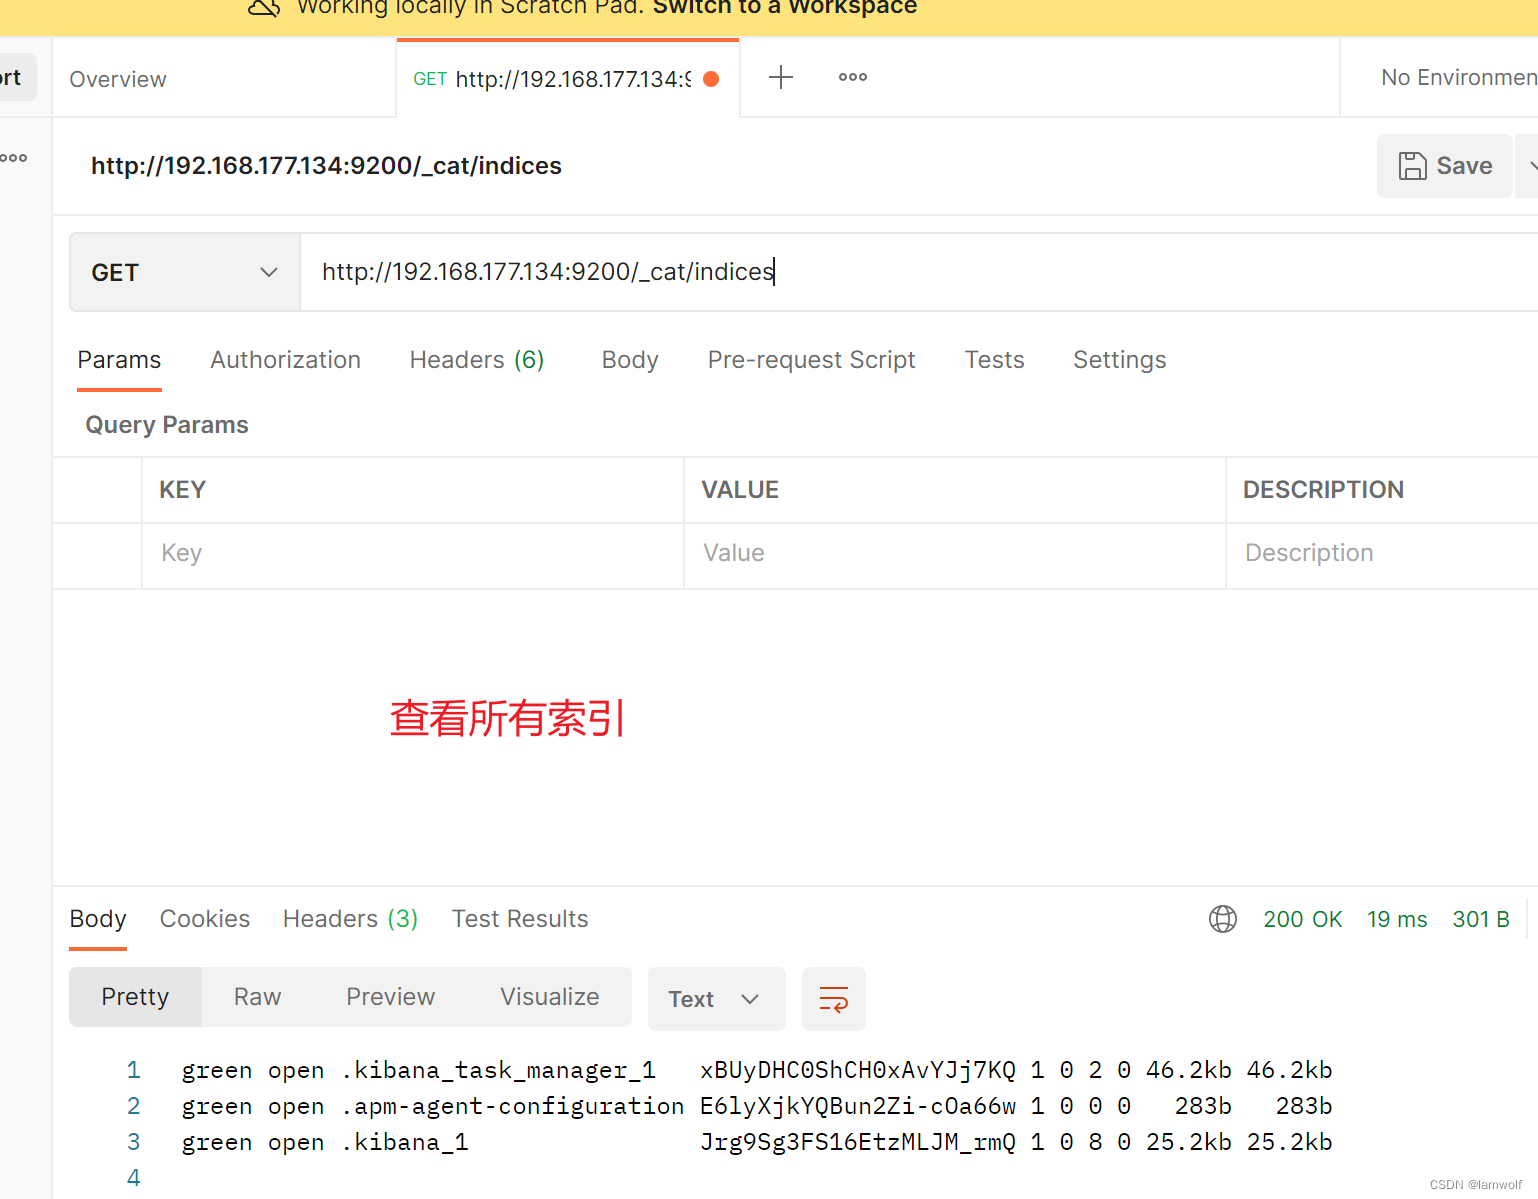The height and width of the screenshot is (1199, 1538).
Task: Click the .kibana_1 index name
Action: pyautogui.click(x=405, y=1142)
